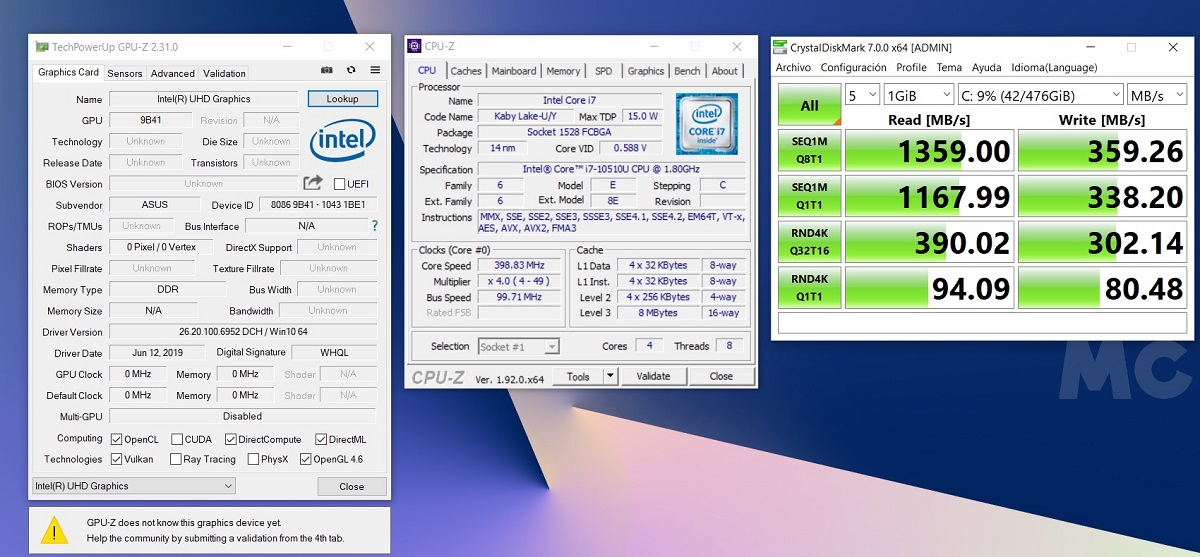Open the Archivo menu in CrystalDiskMark
The height and width of the screenshot is (557, 1200).
[x=793, y=67]
